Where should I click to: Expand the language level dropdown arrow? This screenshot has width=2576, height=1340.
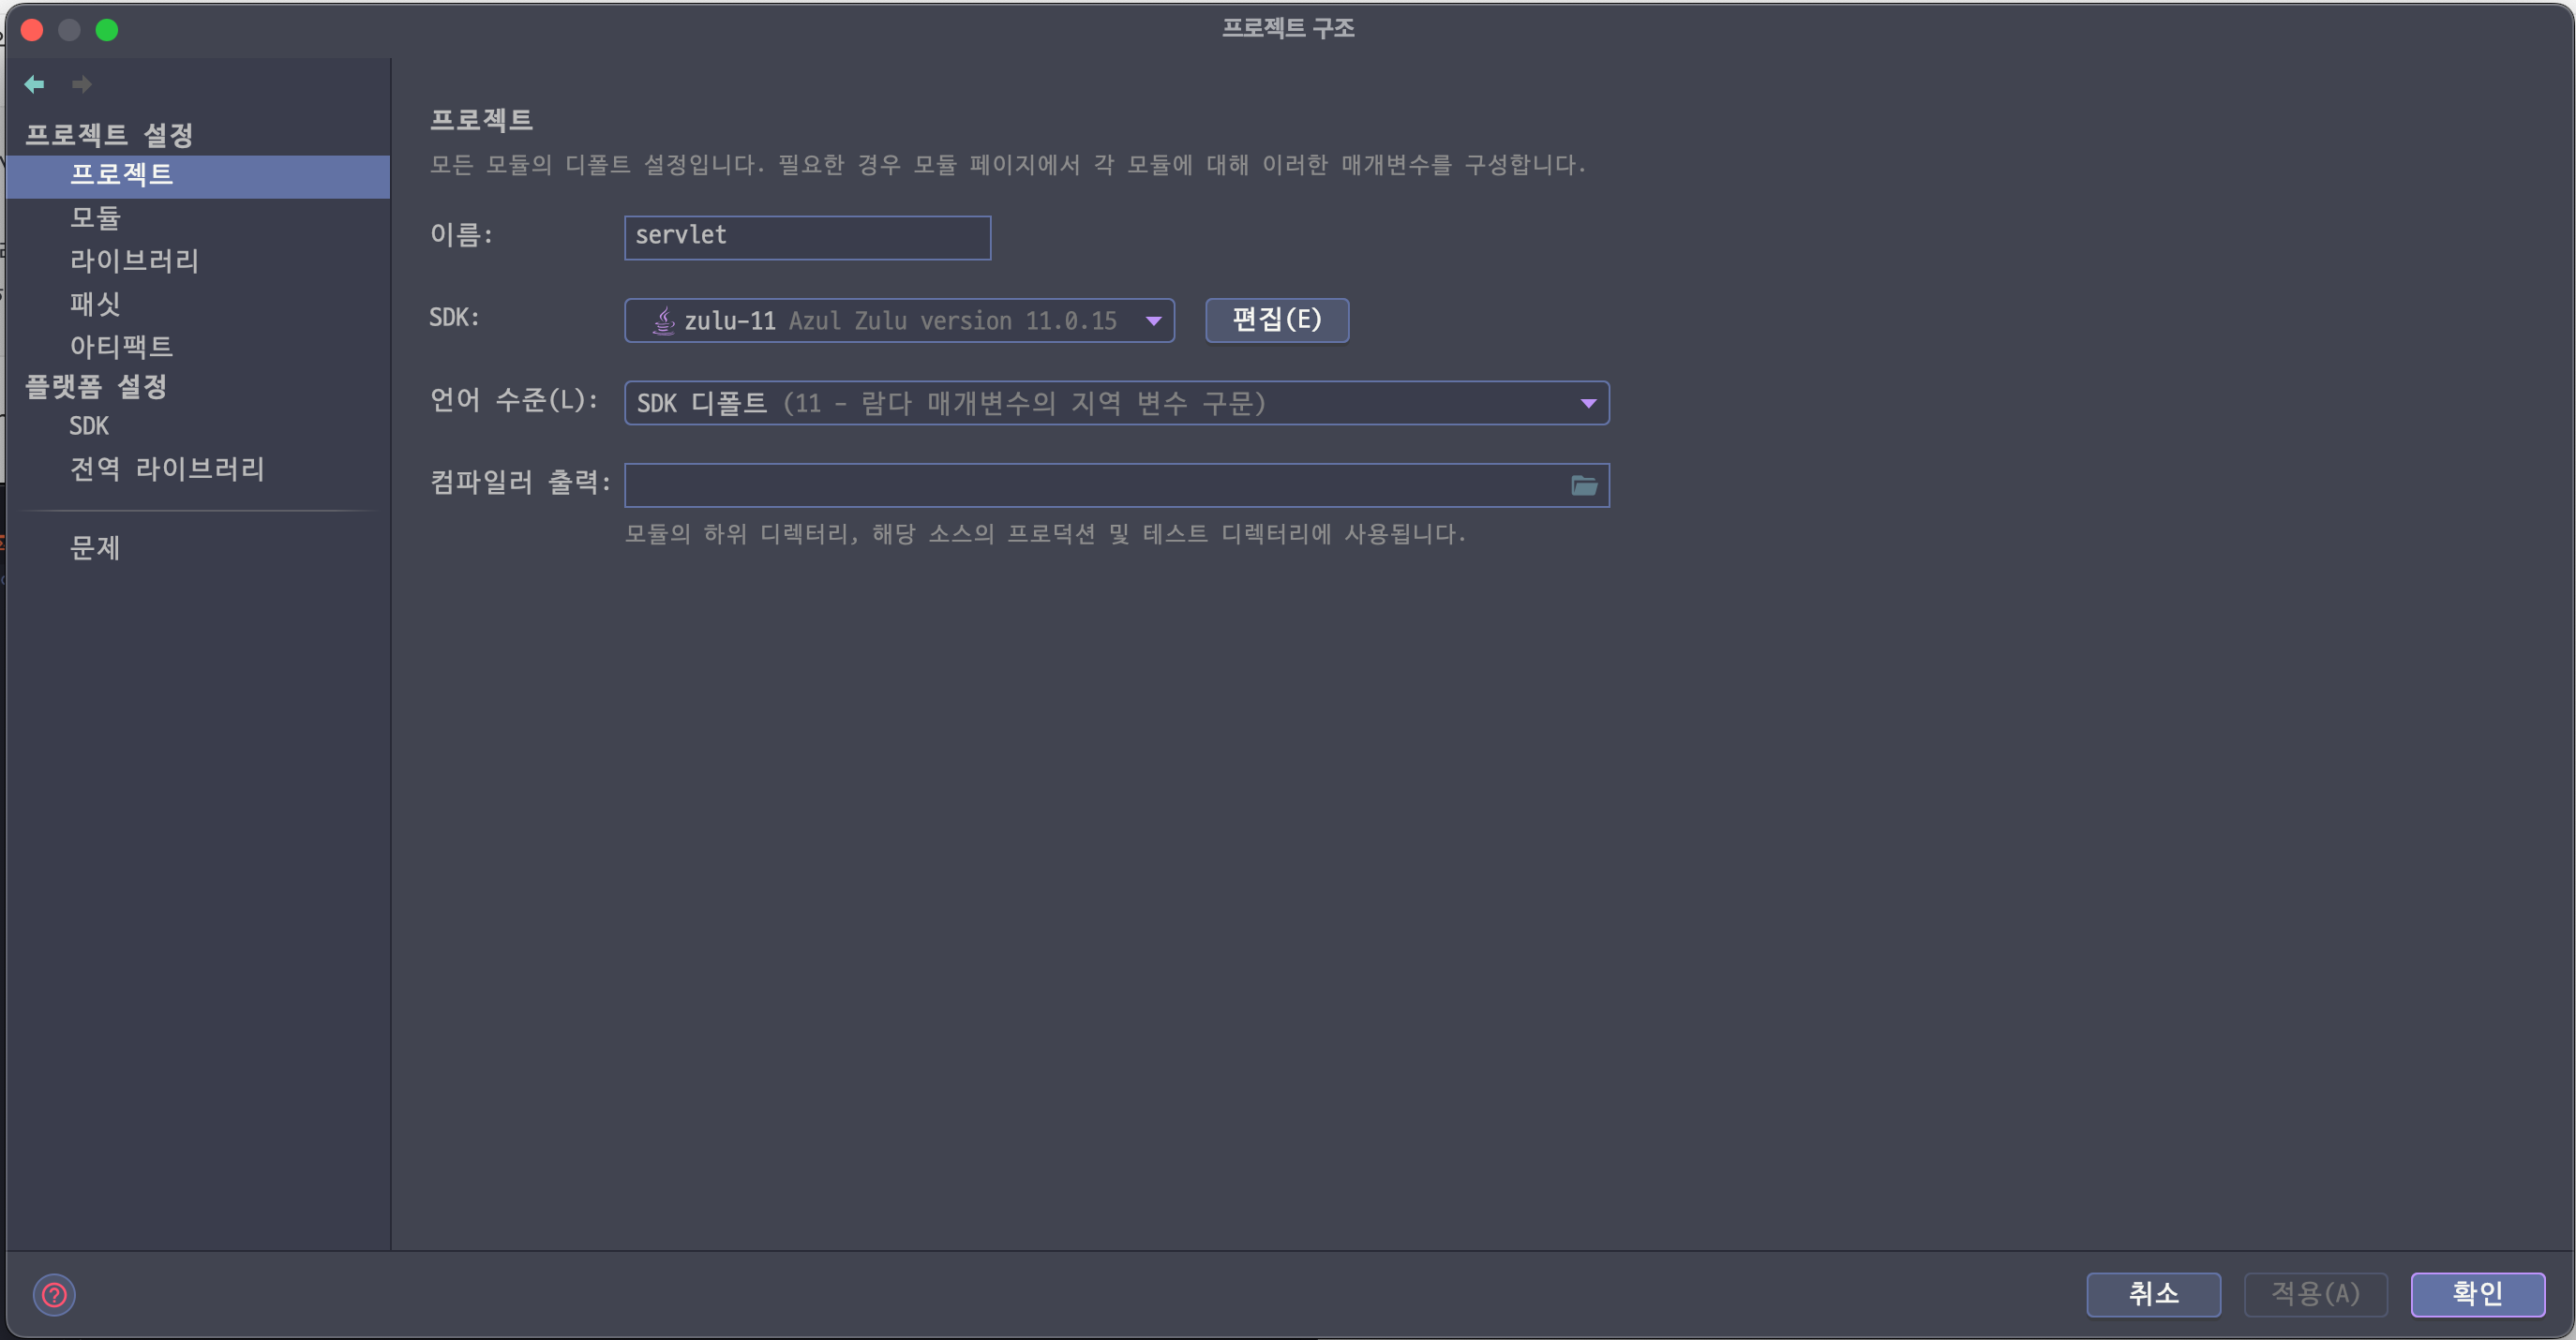pos(1587,404)
